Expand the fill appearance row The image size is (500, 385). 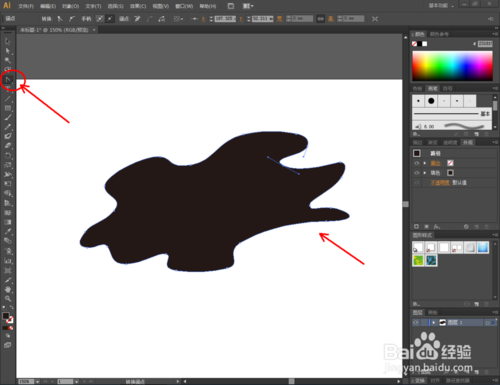click(425, 173)
